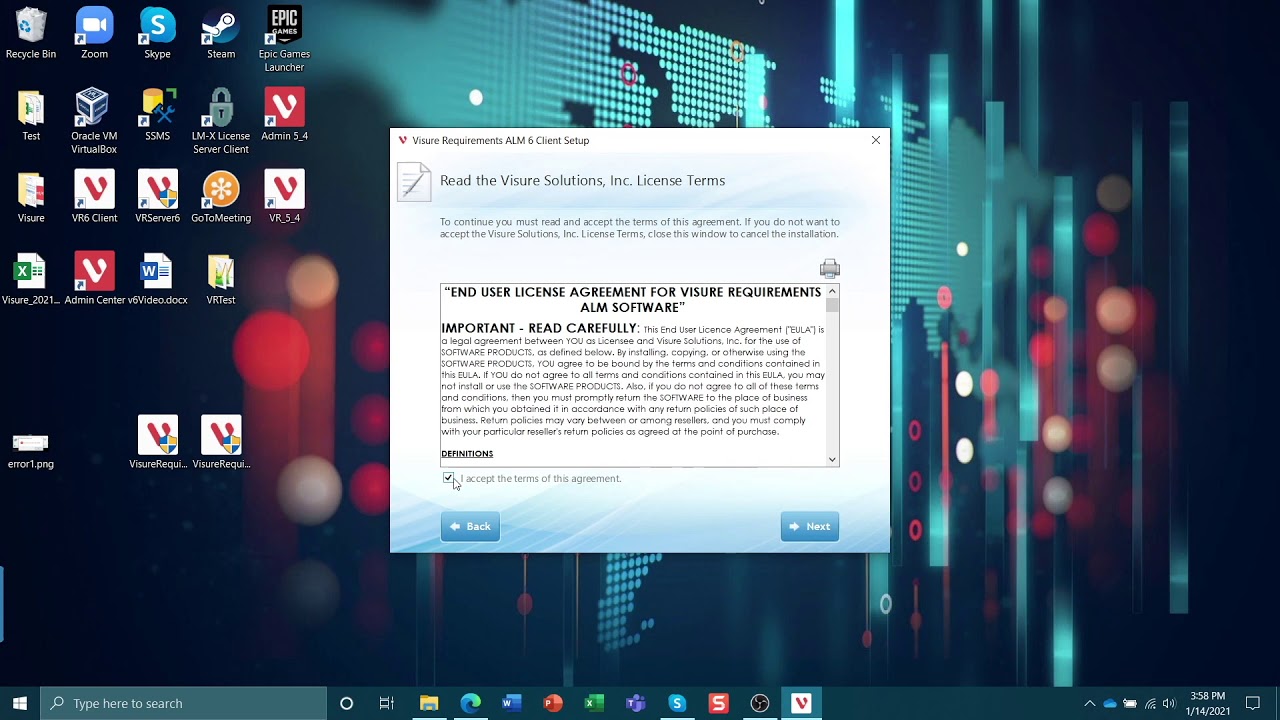The height and width of the screenshot is (720, 1280).
Task: Select the Visure_2021 Excel file icon
Action: [31, 279]
